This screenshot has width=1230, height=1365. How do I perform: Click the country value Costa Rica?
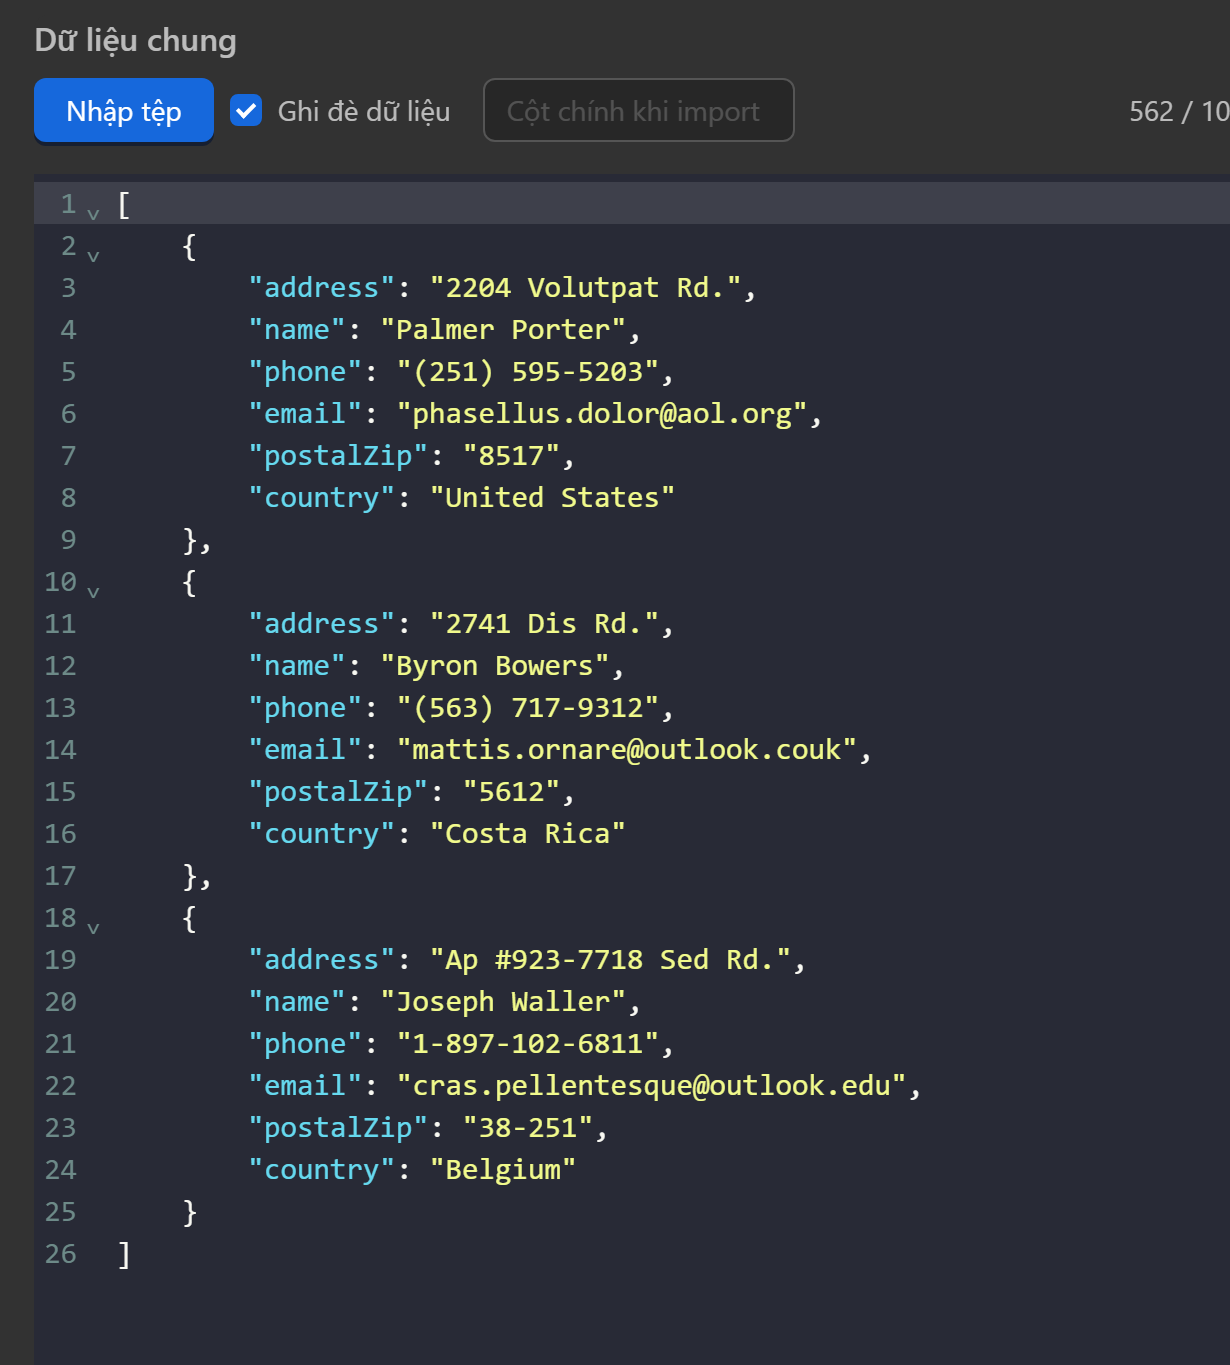pos(527,833)
